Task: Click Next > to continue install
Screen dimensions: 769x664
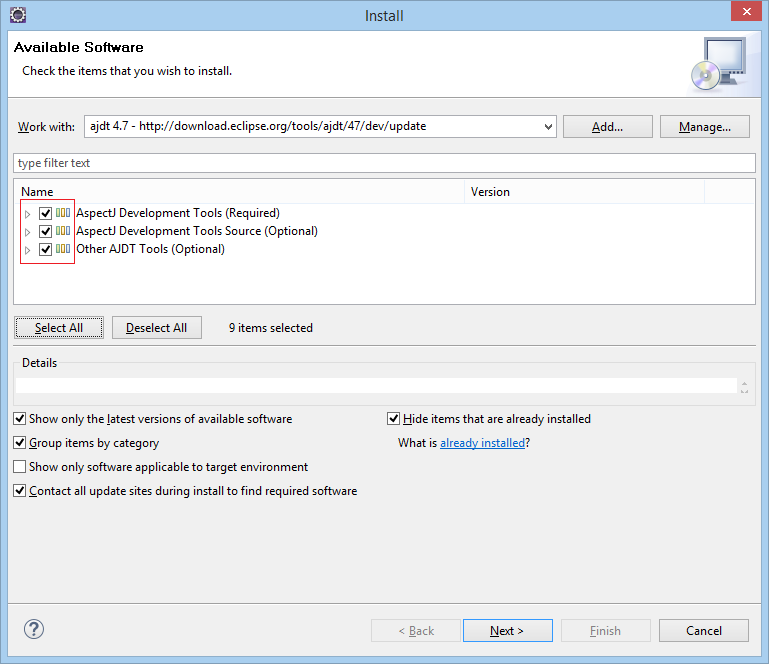Action: [x=508, y=631]
